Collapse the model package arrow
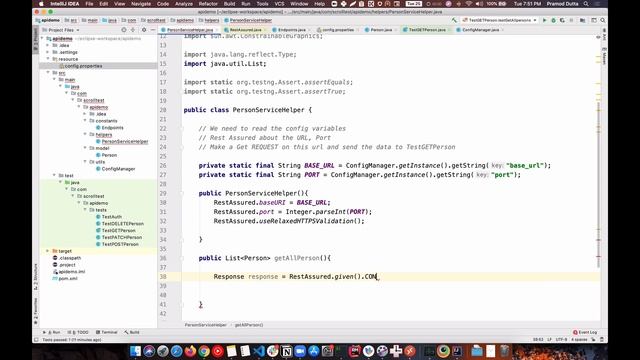This screenshot has height=360, width=640. tap(85, 148)
